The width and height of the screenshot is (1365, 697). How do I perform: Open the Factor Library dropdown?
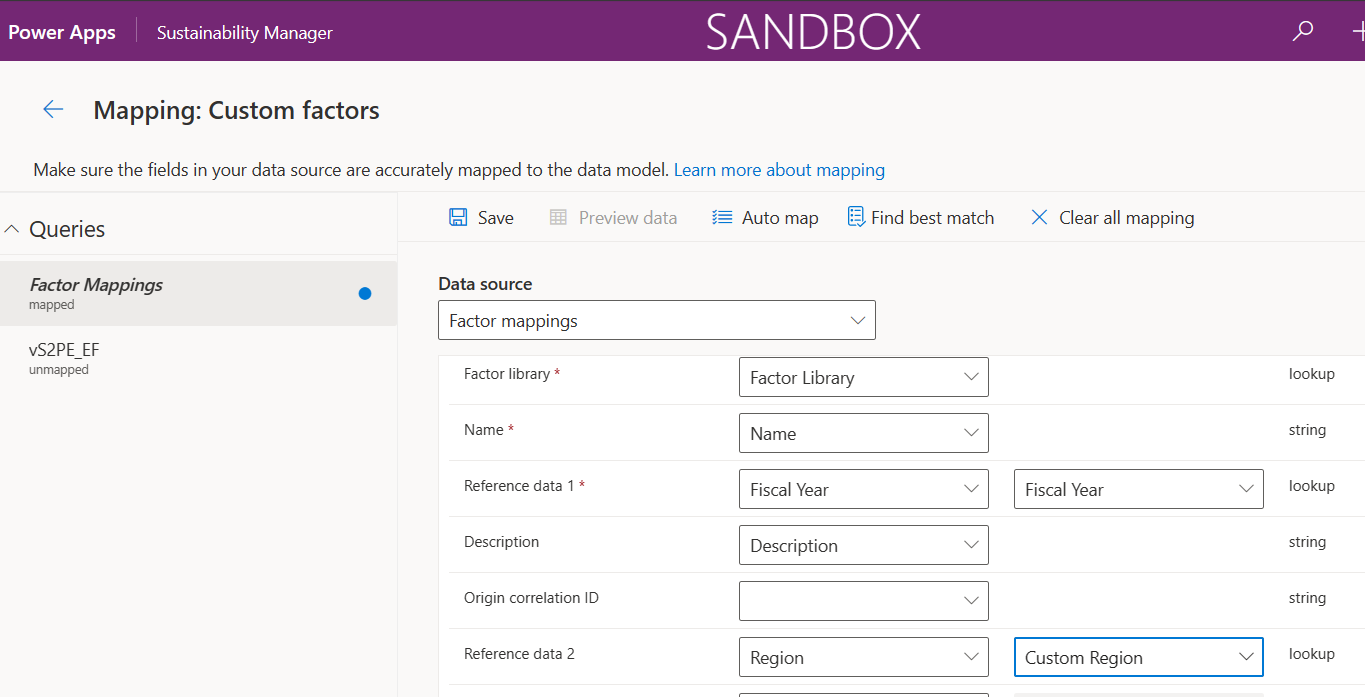click(x=864, y=377)
